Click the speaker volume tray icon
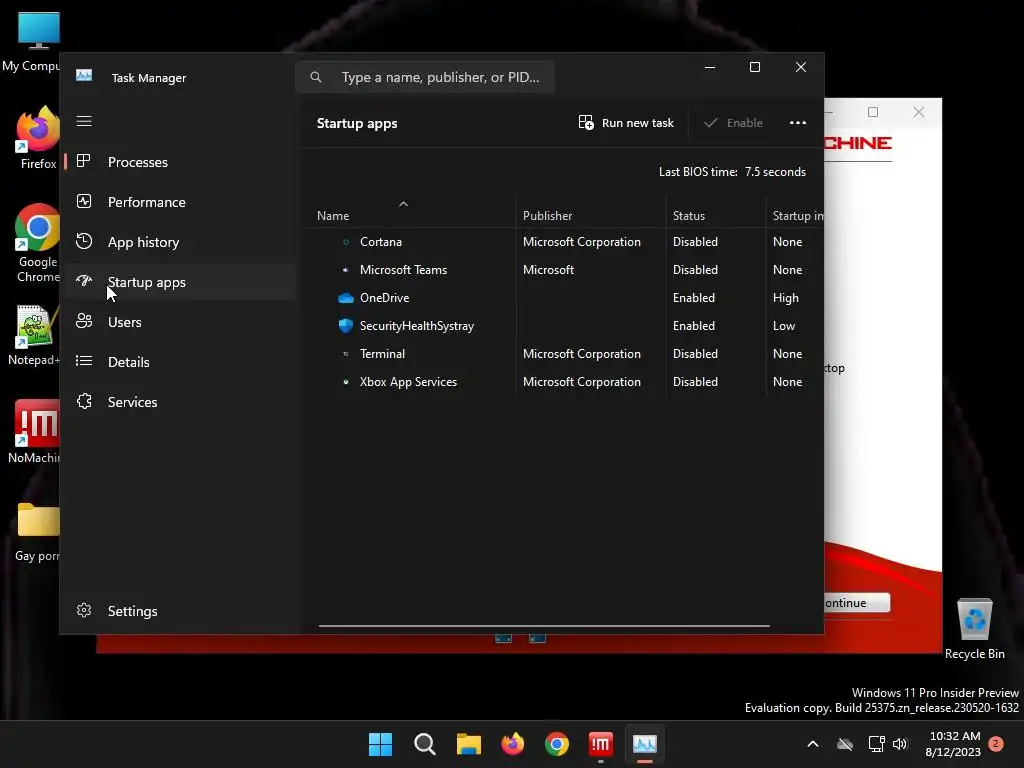Screen dimensions: 1024x768 click(x=900, y=744)
